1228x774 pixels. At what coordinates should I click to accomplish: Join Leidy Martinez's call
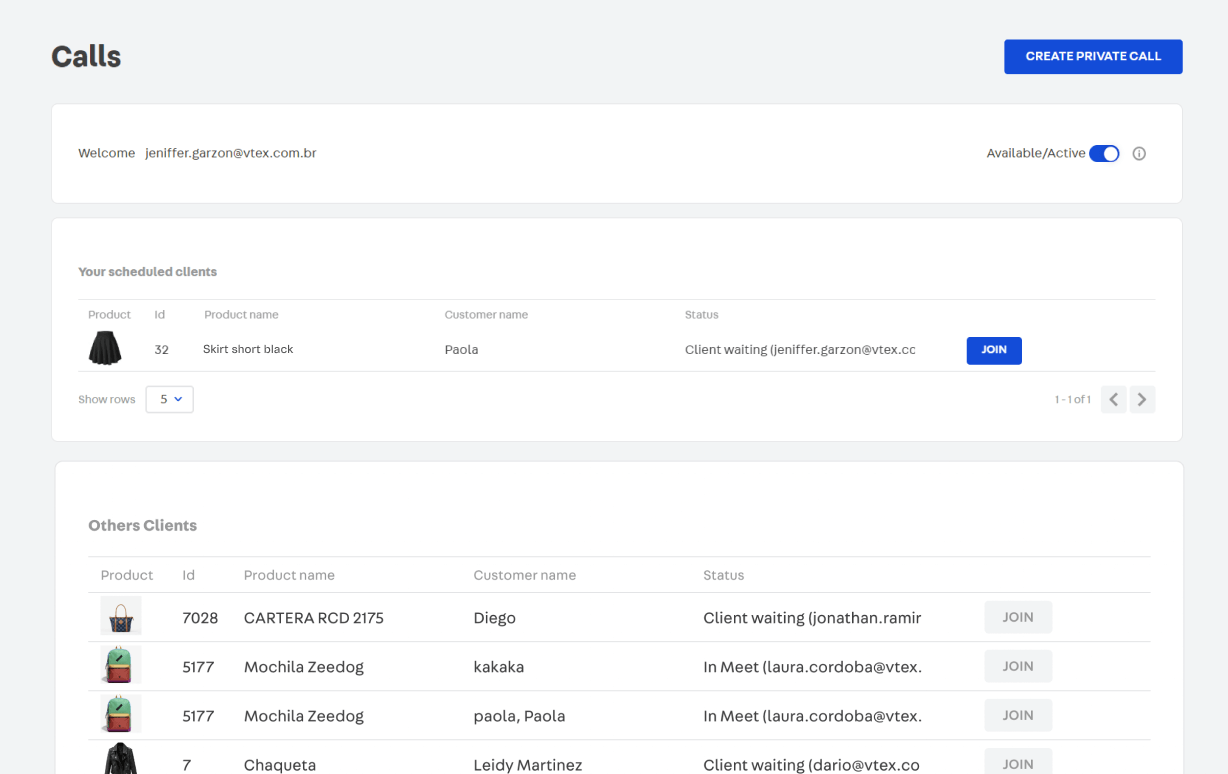(x=1017, y=762)
